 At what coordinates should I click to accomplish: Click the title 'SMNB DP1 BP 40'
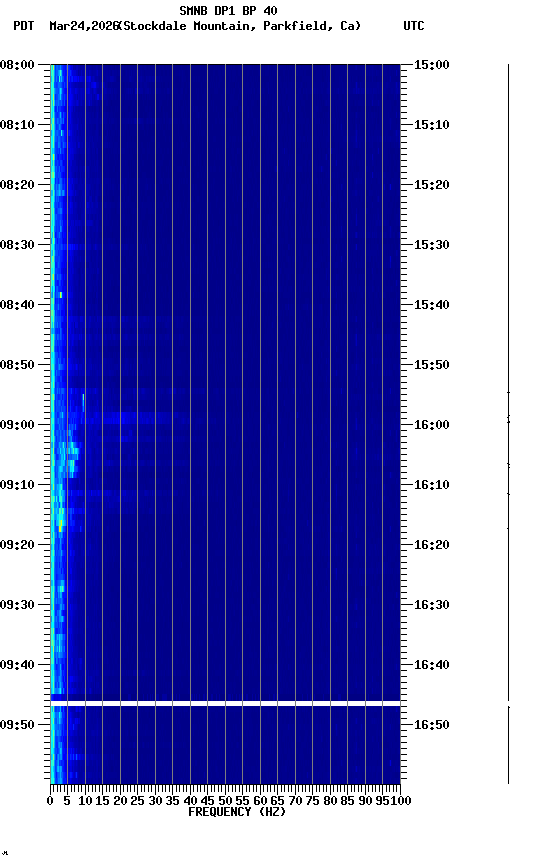[x=228, y=10]
